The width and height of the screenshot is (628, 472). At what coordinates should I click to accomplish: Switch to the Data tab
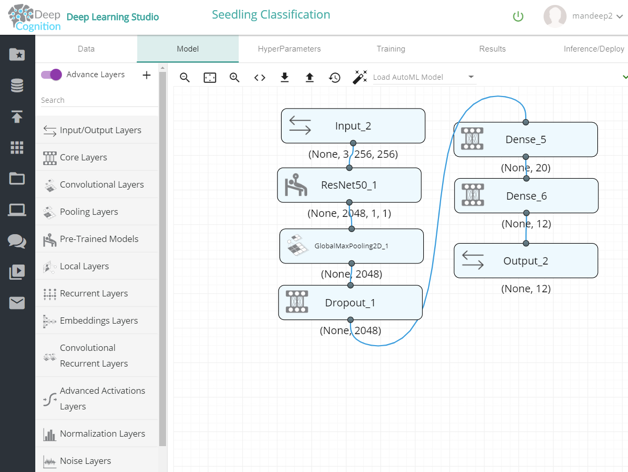86,49
